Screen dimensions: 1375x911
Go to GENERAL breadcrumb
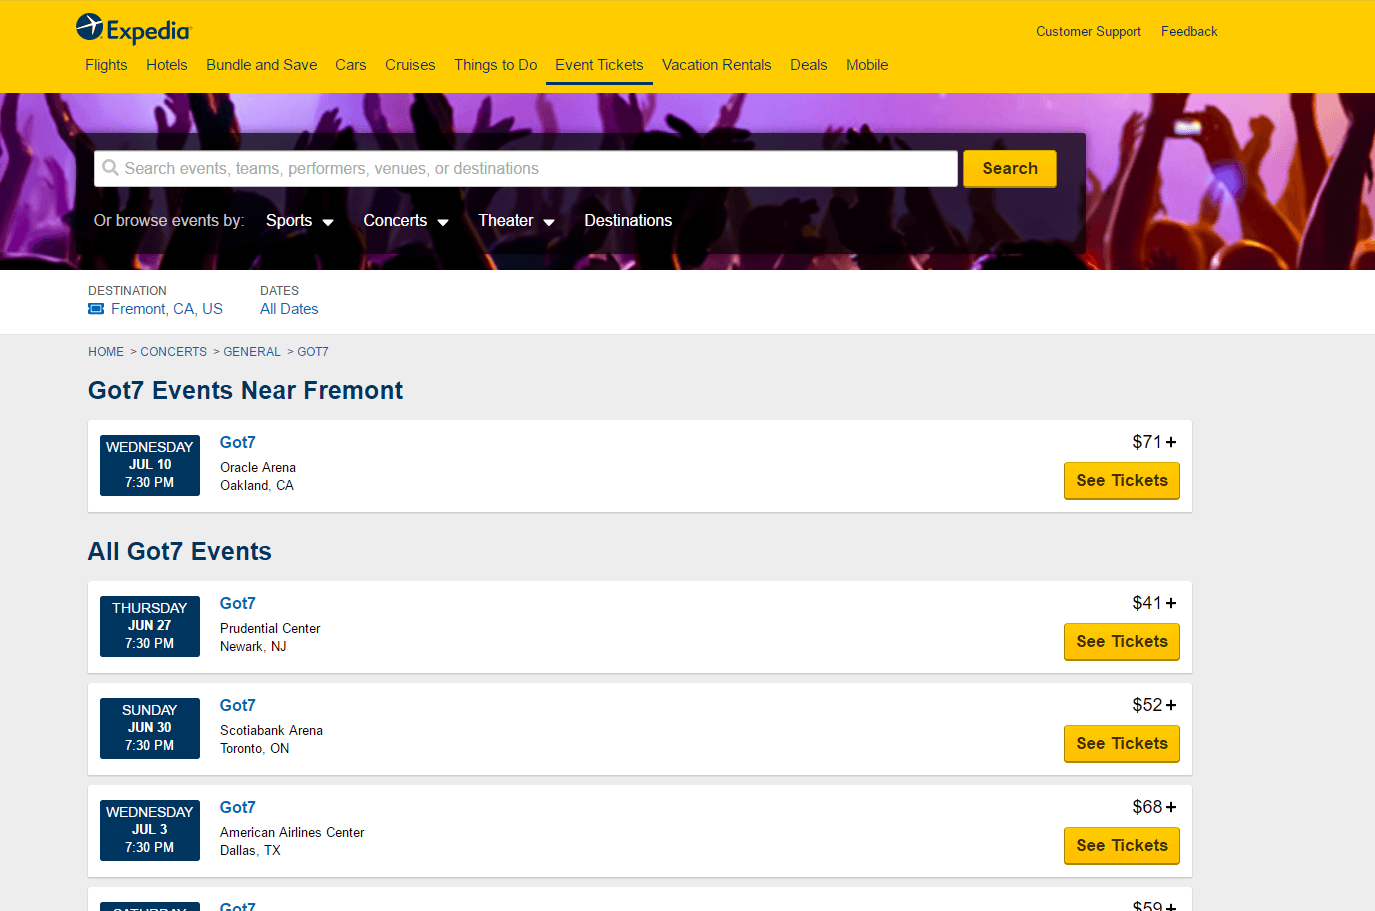(x=252, y=352)
